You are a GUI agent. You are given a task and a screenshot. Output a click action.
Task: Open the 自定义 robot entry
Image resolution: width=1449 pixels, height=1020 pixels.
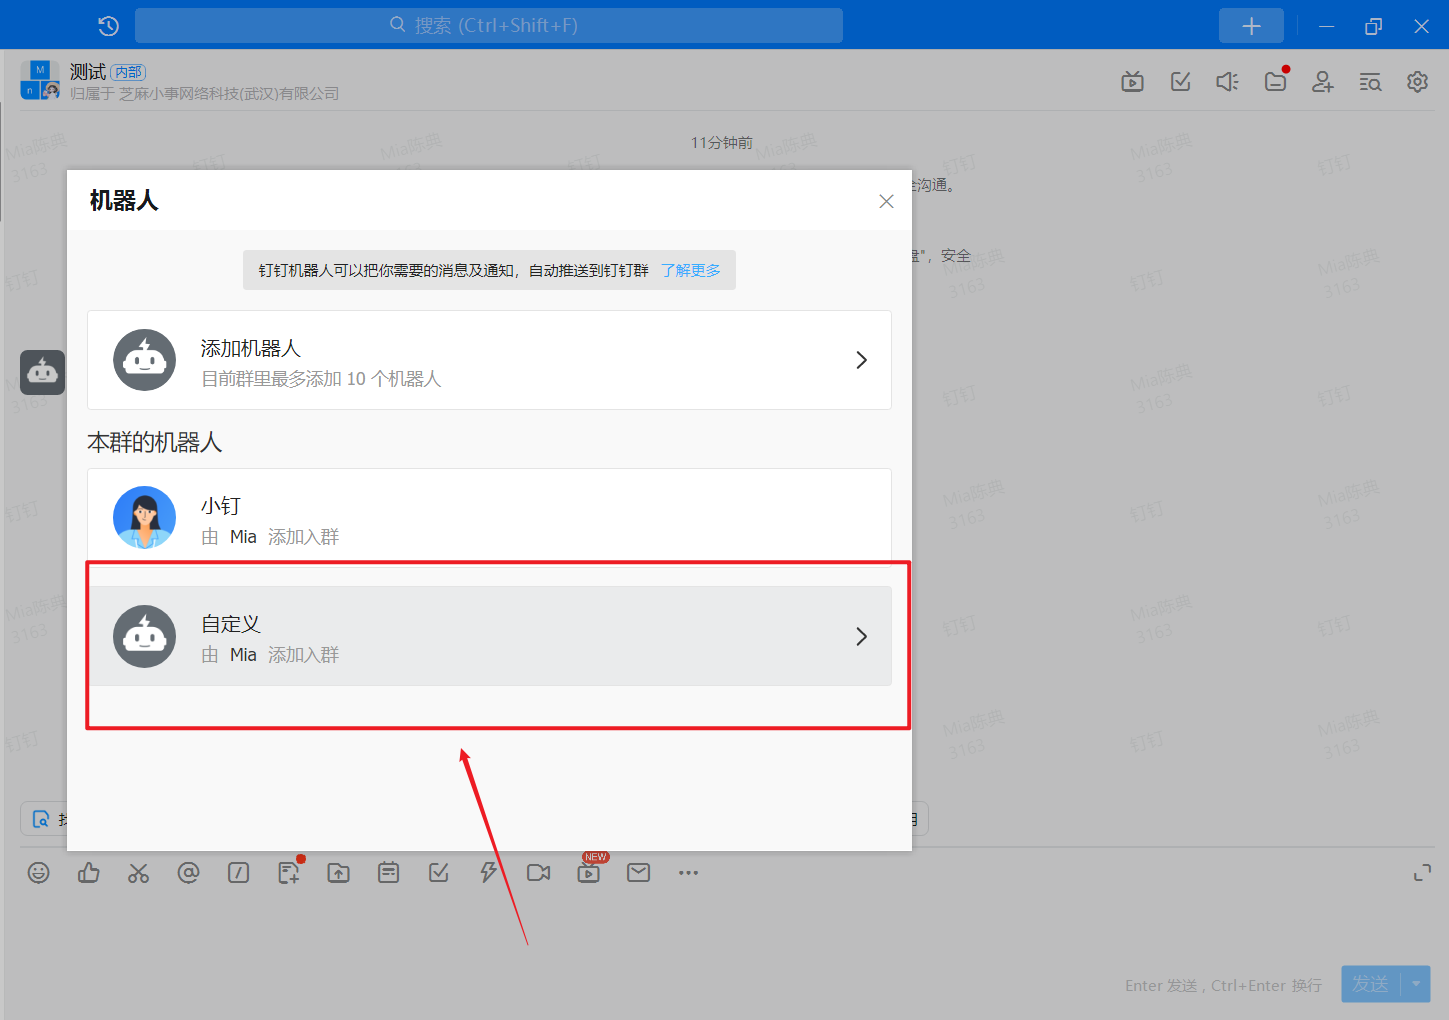(x=489, y=636)
